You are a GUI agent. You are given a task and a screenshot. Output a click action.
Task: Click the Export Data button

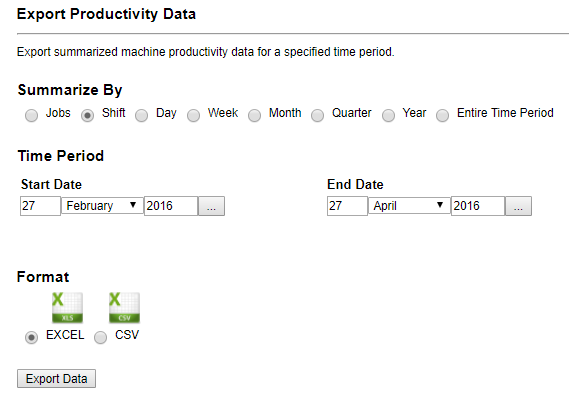coord(57,379)
